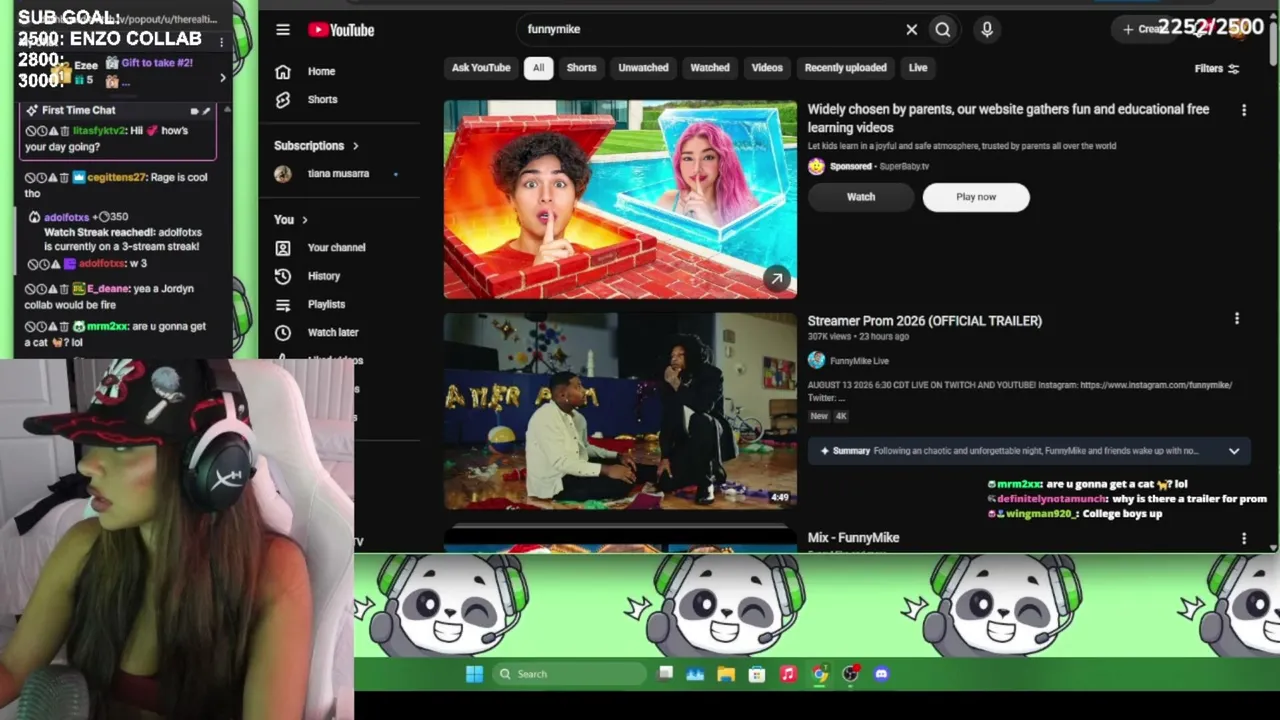The width and height of the screenshot is (1280, 720).
Task: Start voice search with the microphone
Action: pyautogui.click(x=987, y=30)
